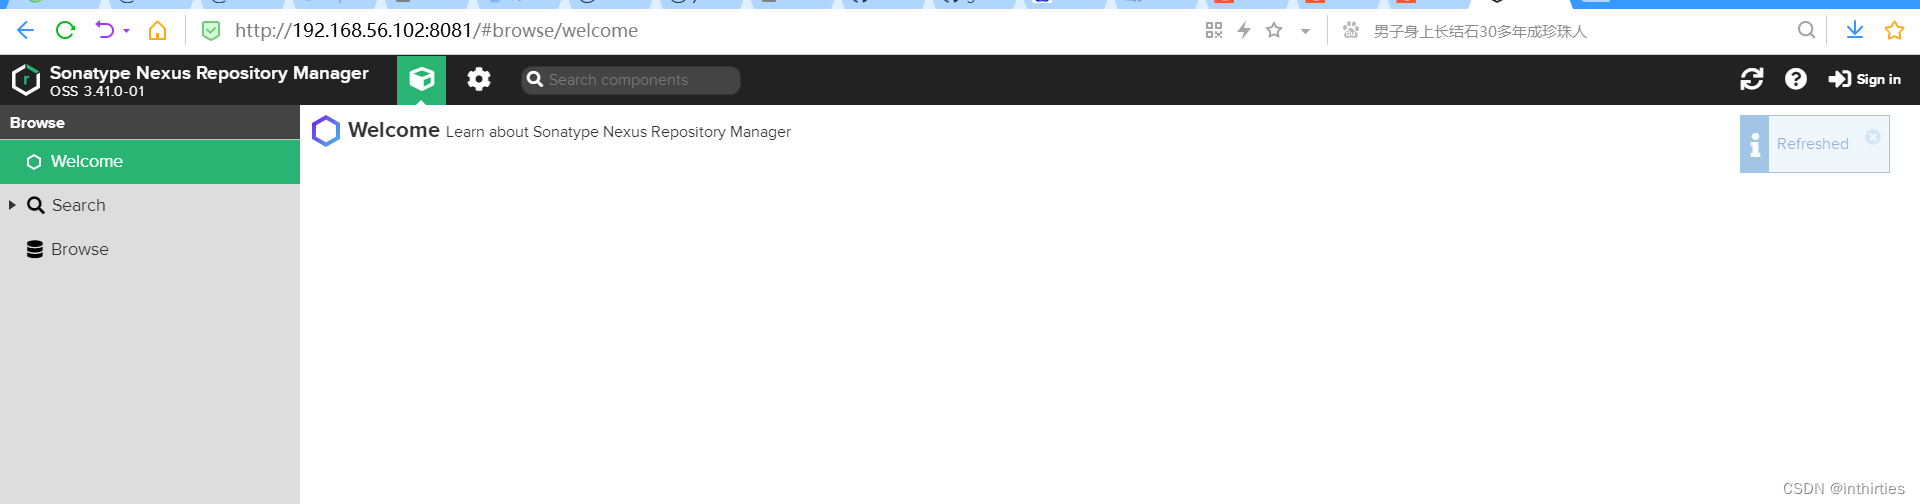Click the purple undo/restore page icon

coord(104,30)
